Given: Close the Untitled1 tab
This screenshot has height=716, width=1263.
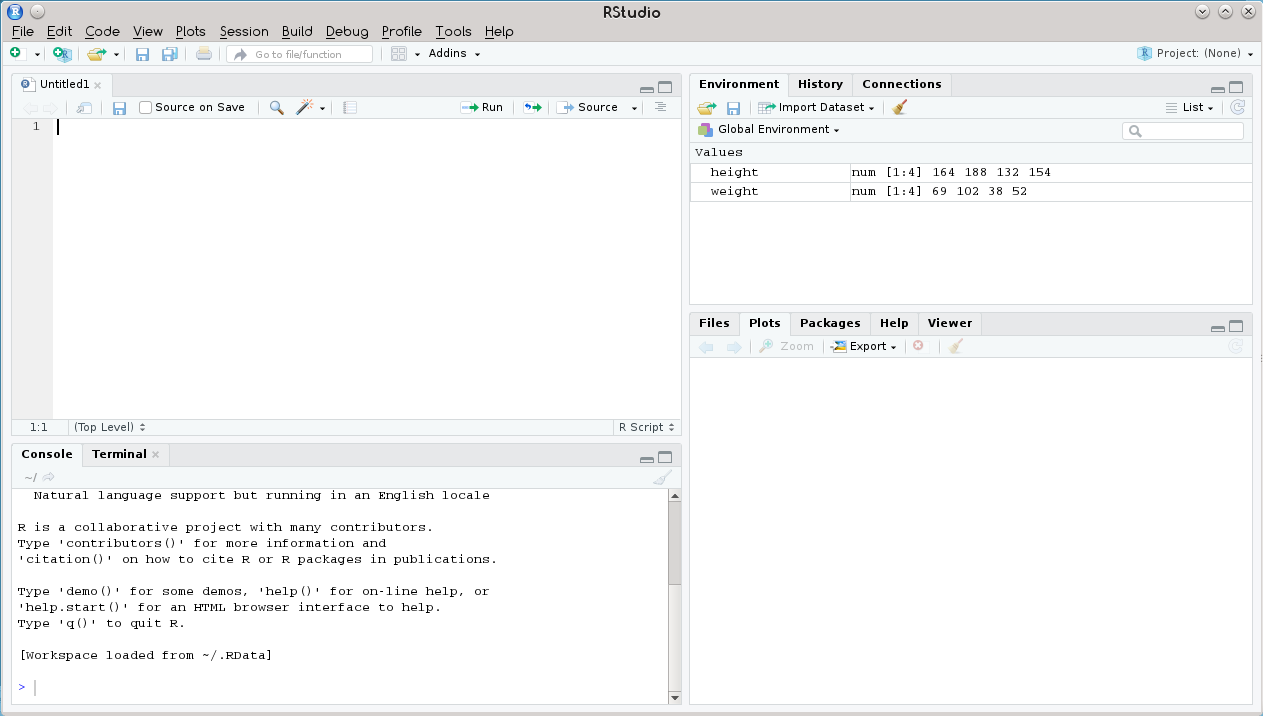Looking at the screenshot, I should click(97, 86).
